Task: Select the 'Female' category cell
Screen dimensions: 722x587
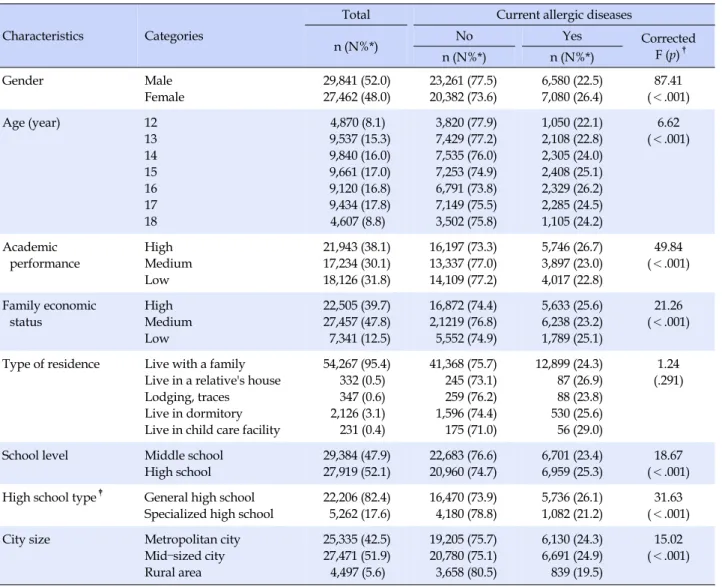Action: click(164, 97)
